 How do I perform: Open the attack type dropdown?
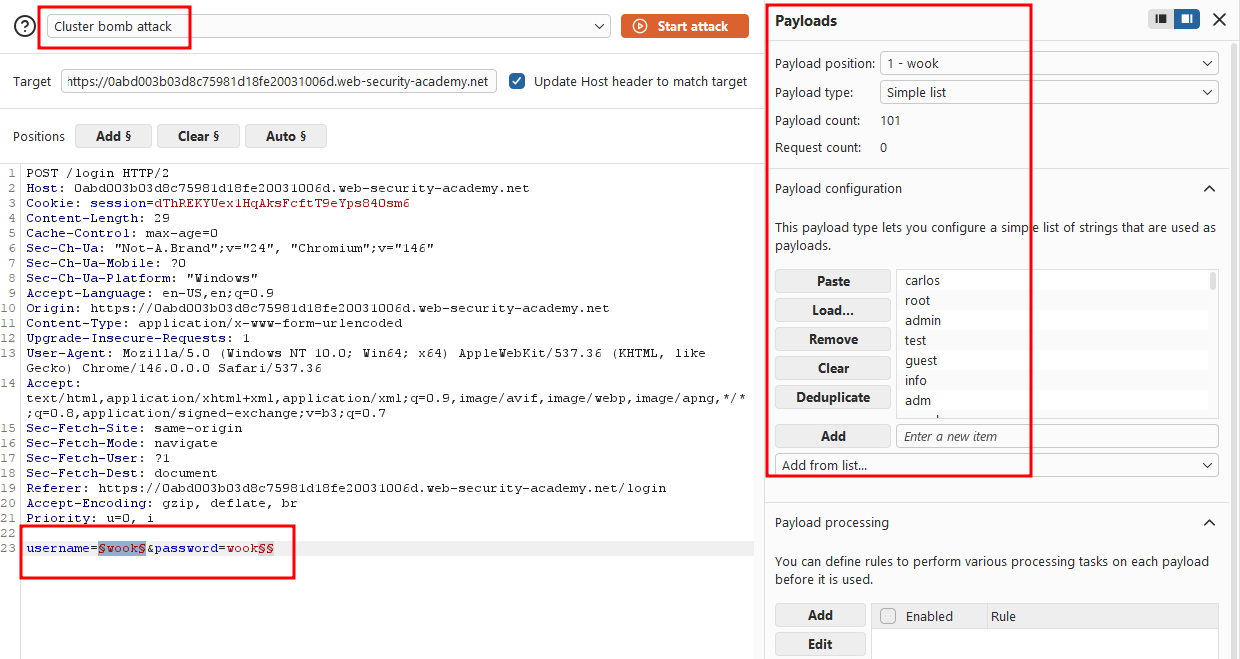[328, 27]
